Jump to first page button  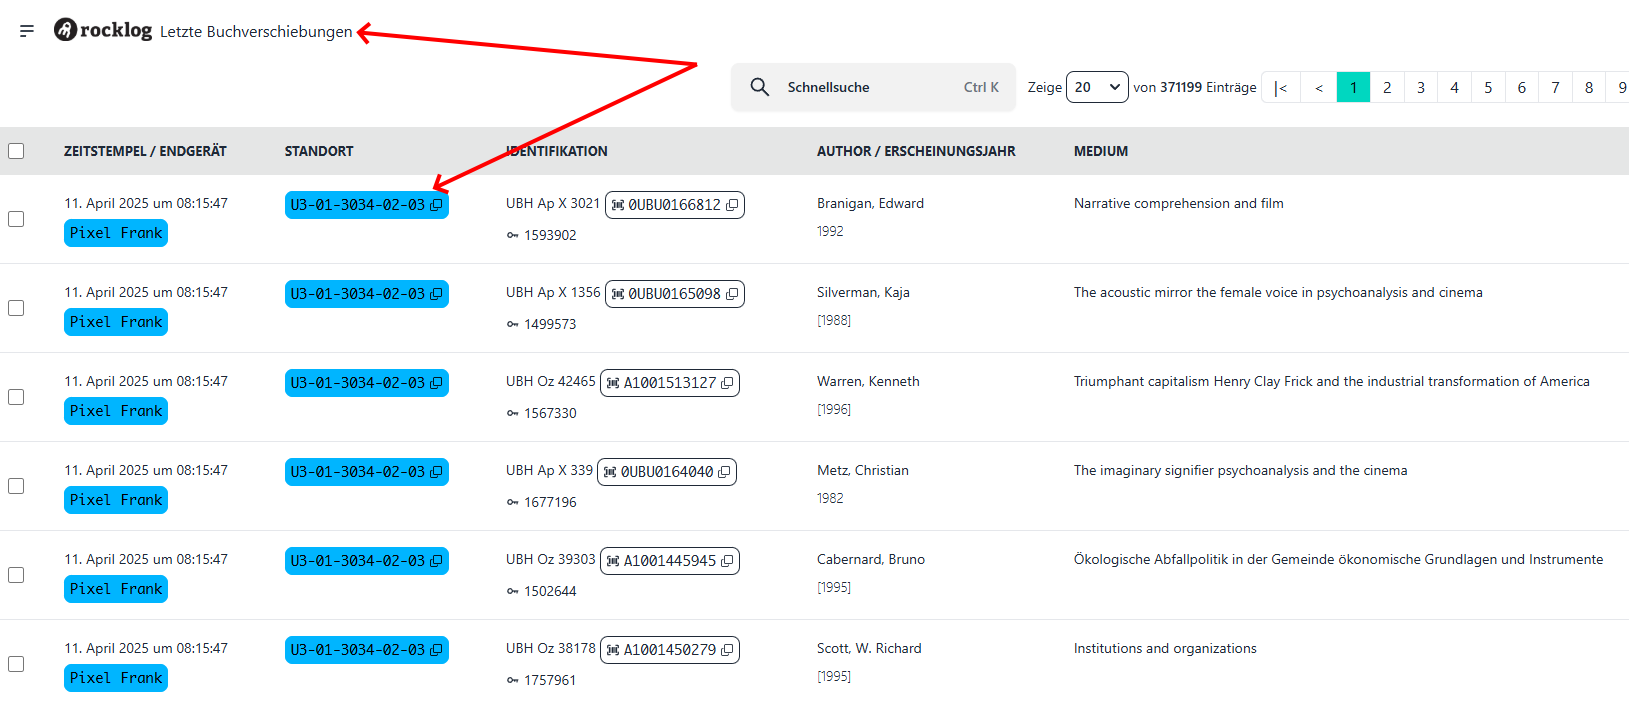[x=1281, y=88]
